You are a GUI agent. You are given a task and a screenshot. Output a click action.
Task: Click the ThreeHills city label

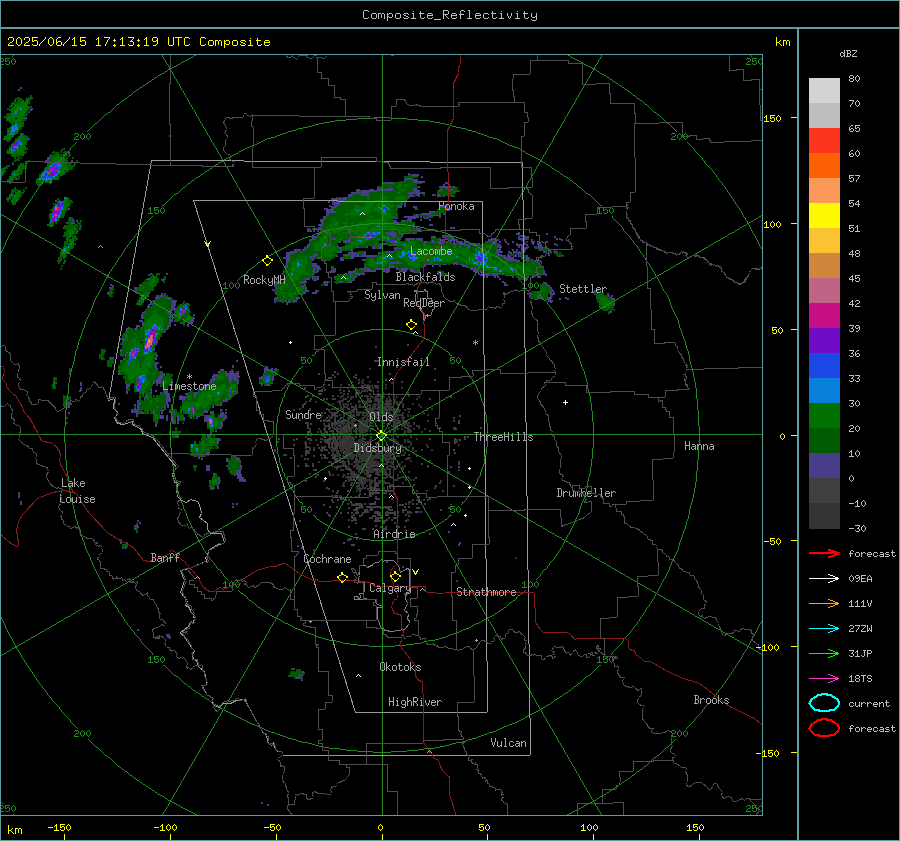pos(503,437)
